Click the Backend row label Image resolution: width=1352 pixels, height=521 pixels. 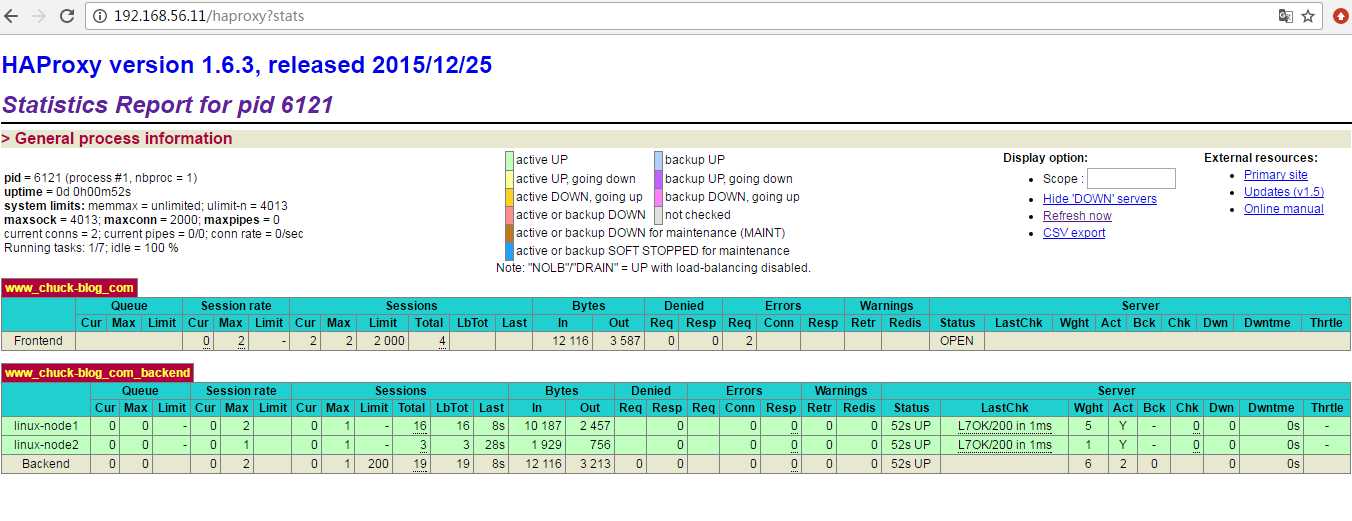(x=46, y=464)
